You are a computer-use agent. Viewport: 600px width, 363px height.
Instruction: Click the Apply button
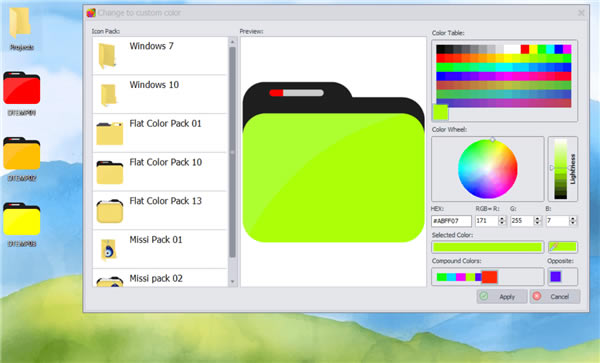pos(502,296)
